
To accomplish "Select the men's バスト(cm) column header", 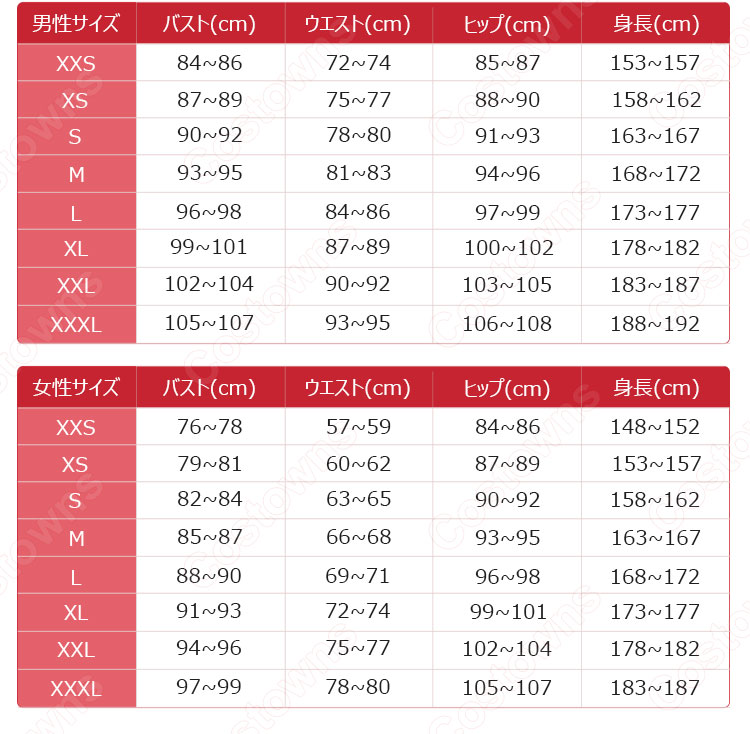I will click(x=209, y=24).
